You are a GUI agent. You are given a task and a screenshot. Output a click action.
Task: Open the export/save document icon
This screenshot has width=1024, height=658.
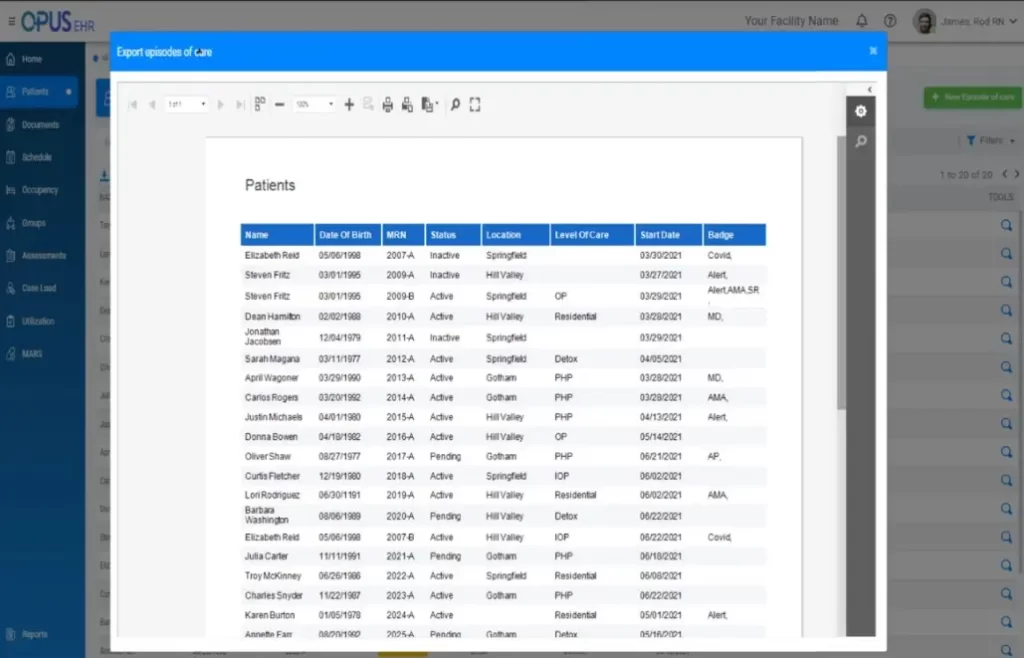pyautogui.click(x=430, y=104)
